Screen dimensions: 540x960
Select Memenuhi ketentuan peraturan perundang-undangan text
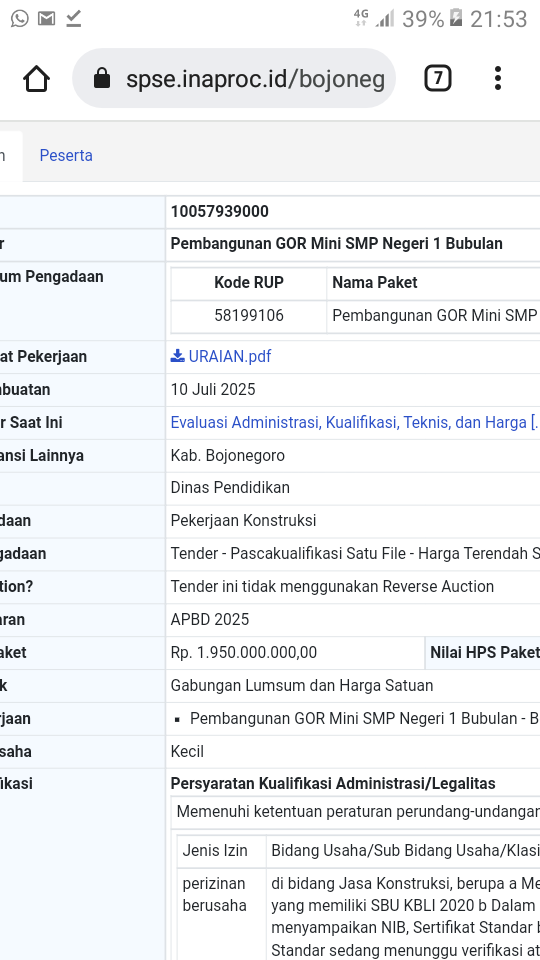click(358, 812)
